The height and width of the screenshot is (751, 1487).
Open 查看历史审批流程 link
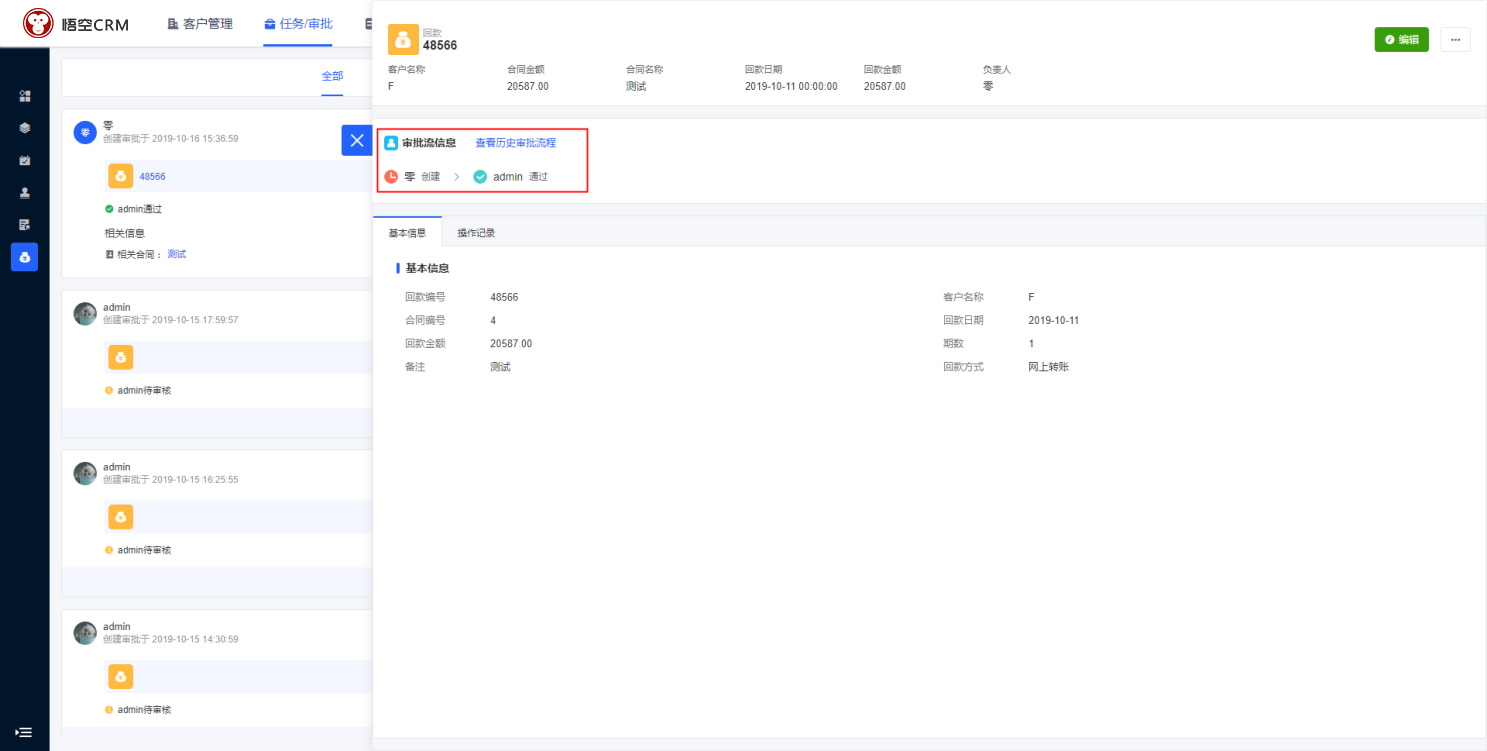515,143
